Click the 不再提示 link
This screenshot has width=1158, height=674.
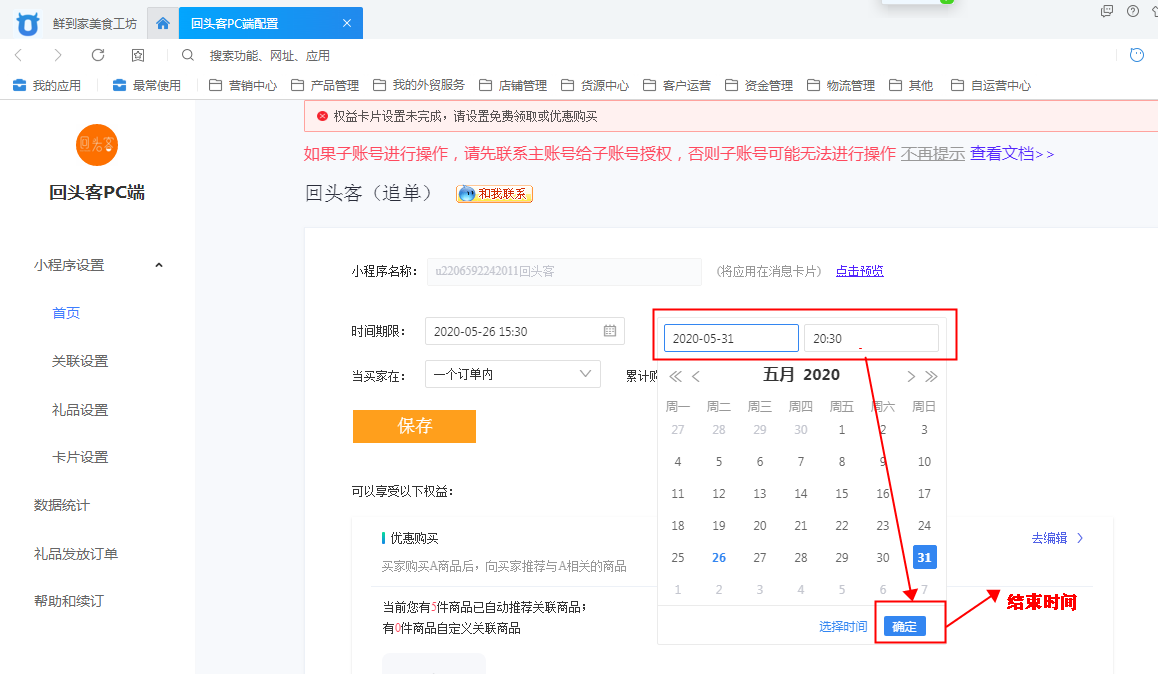click(x=932, y=154)
